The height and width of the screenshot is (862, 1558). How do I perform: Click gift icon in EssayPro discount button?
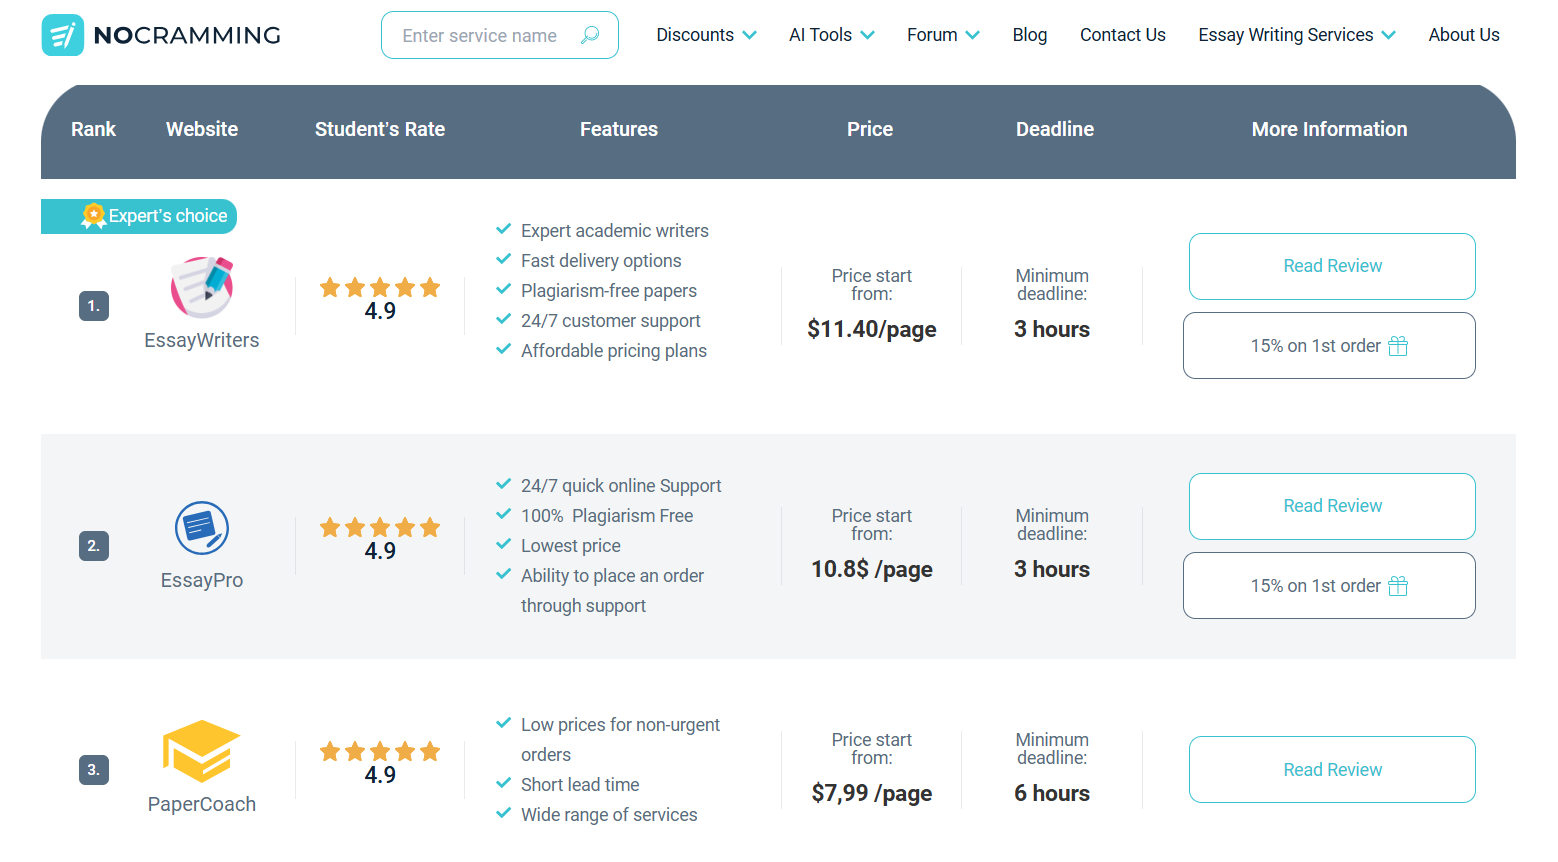[1398, 586]
